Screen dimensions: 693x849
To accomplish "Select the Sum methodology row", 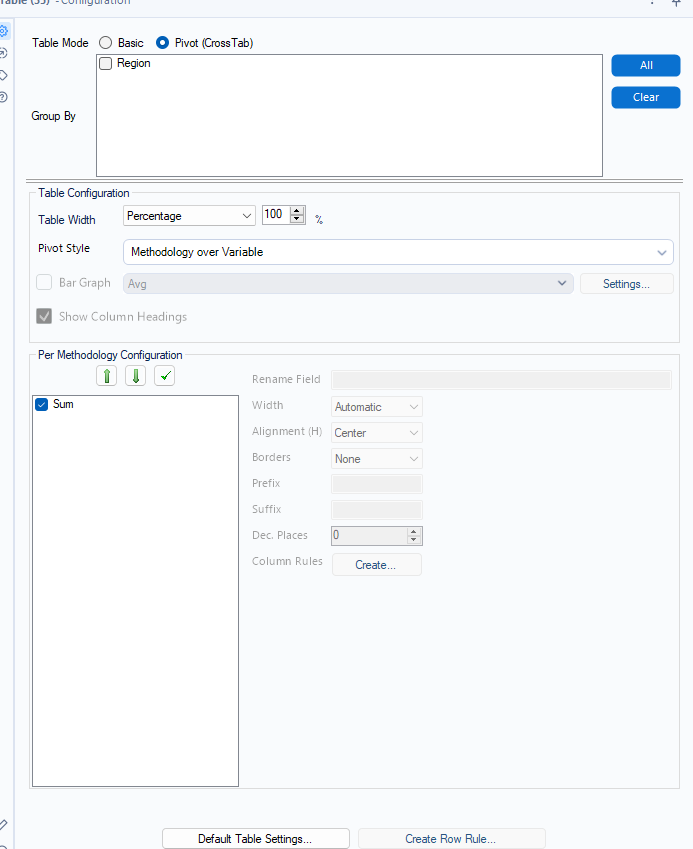I will click(135, 404).
